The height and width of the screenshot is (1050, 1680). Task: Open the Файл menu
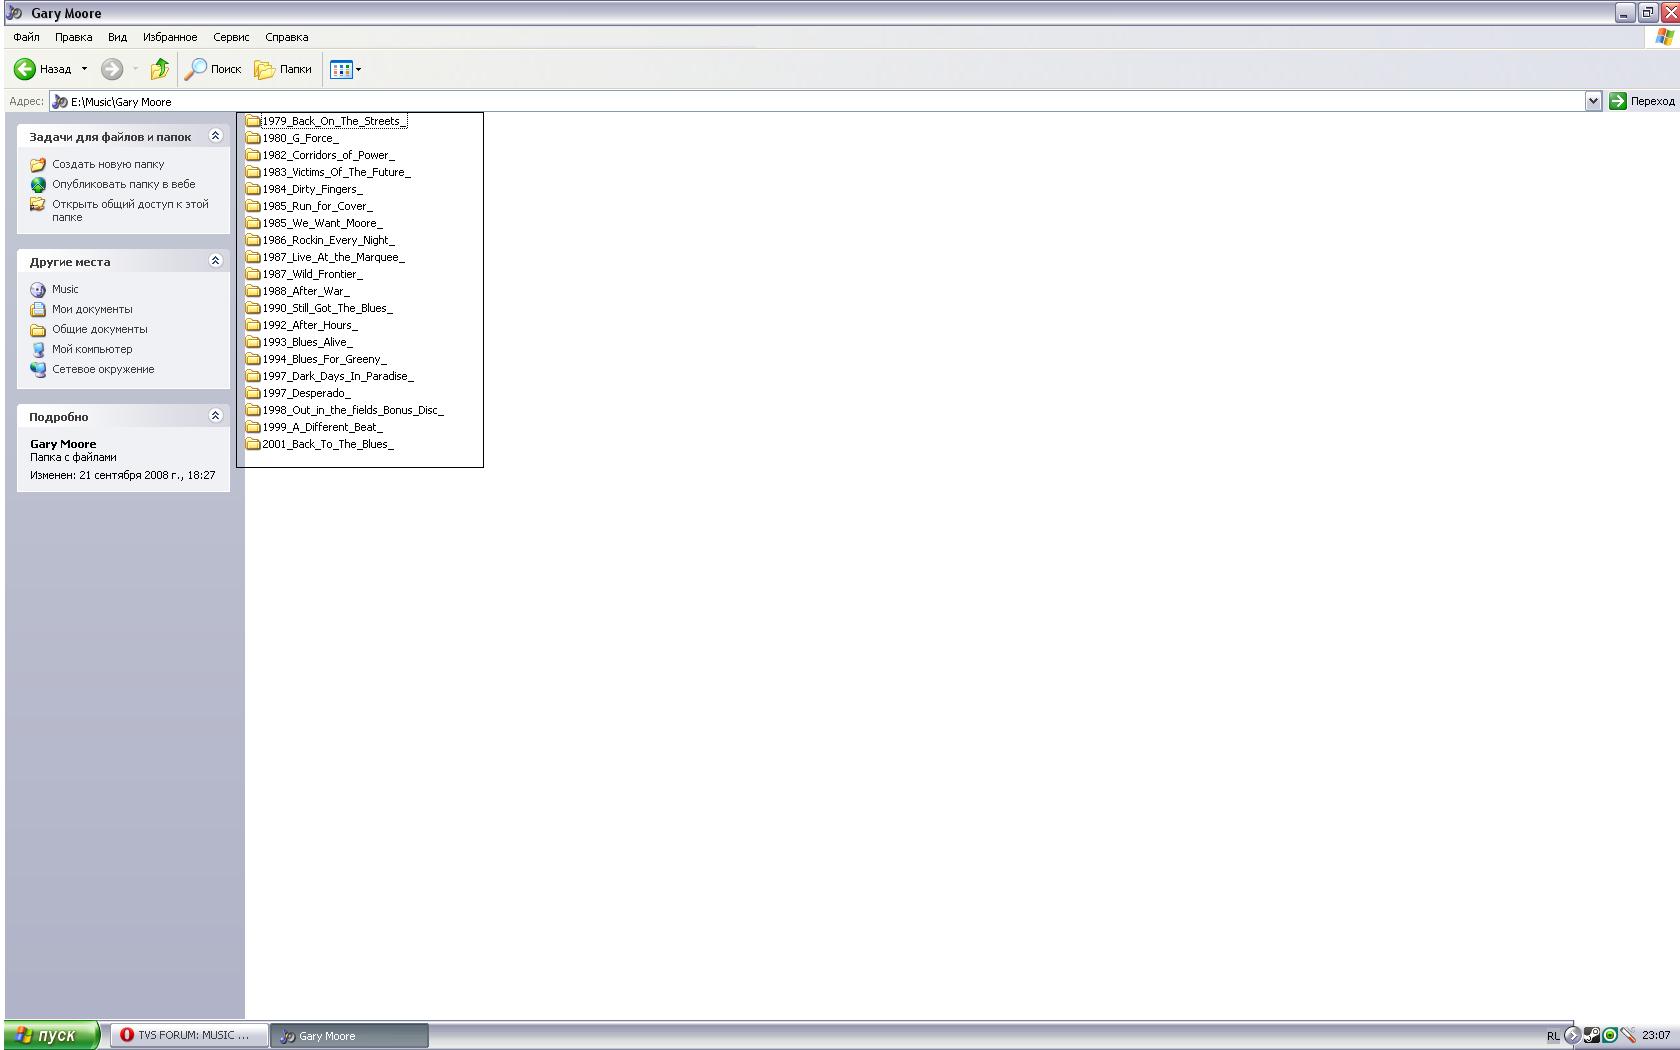[27, 37]
